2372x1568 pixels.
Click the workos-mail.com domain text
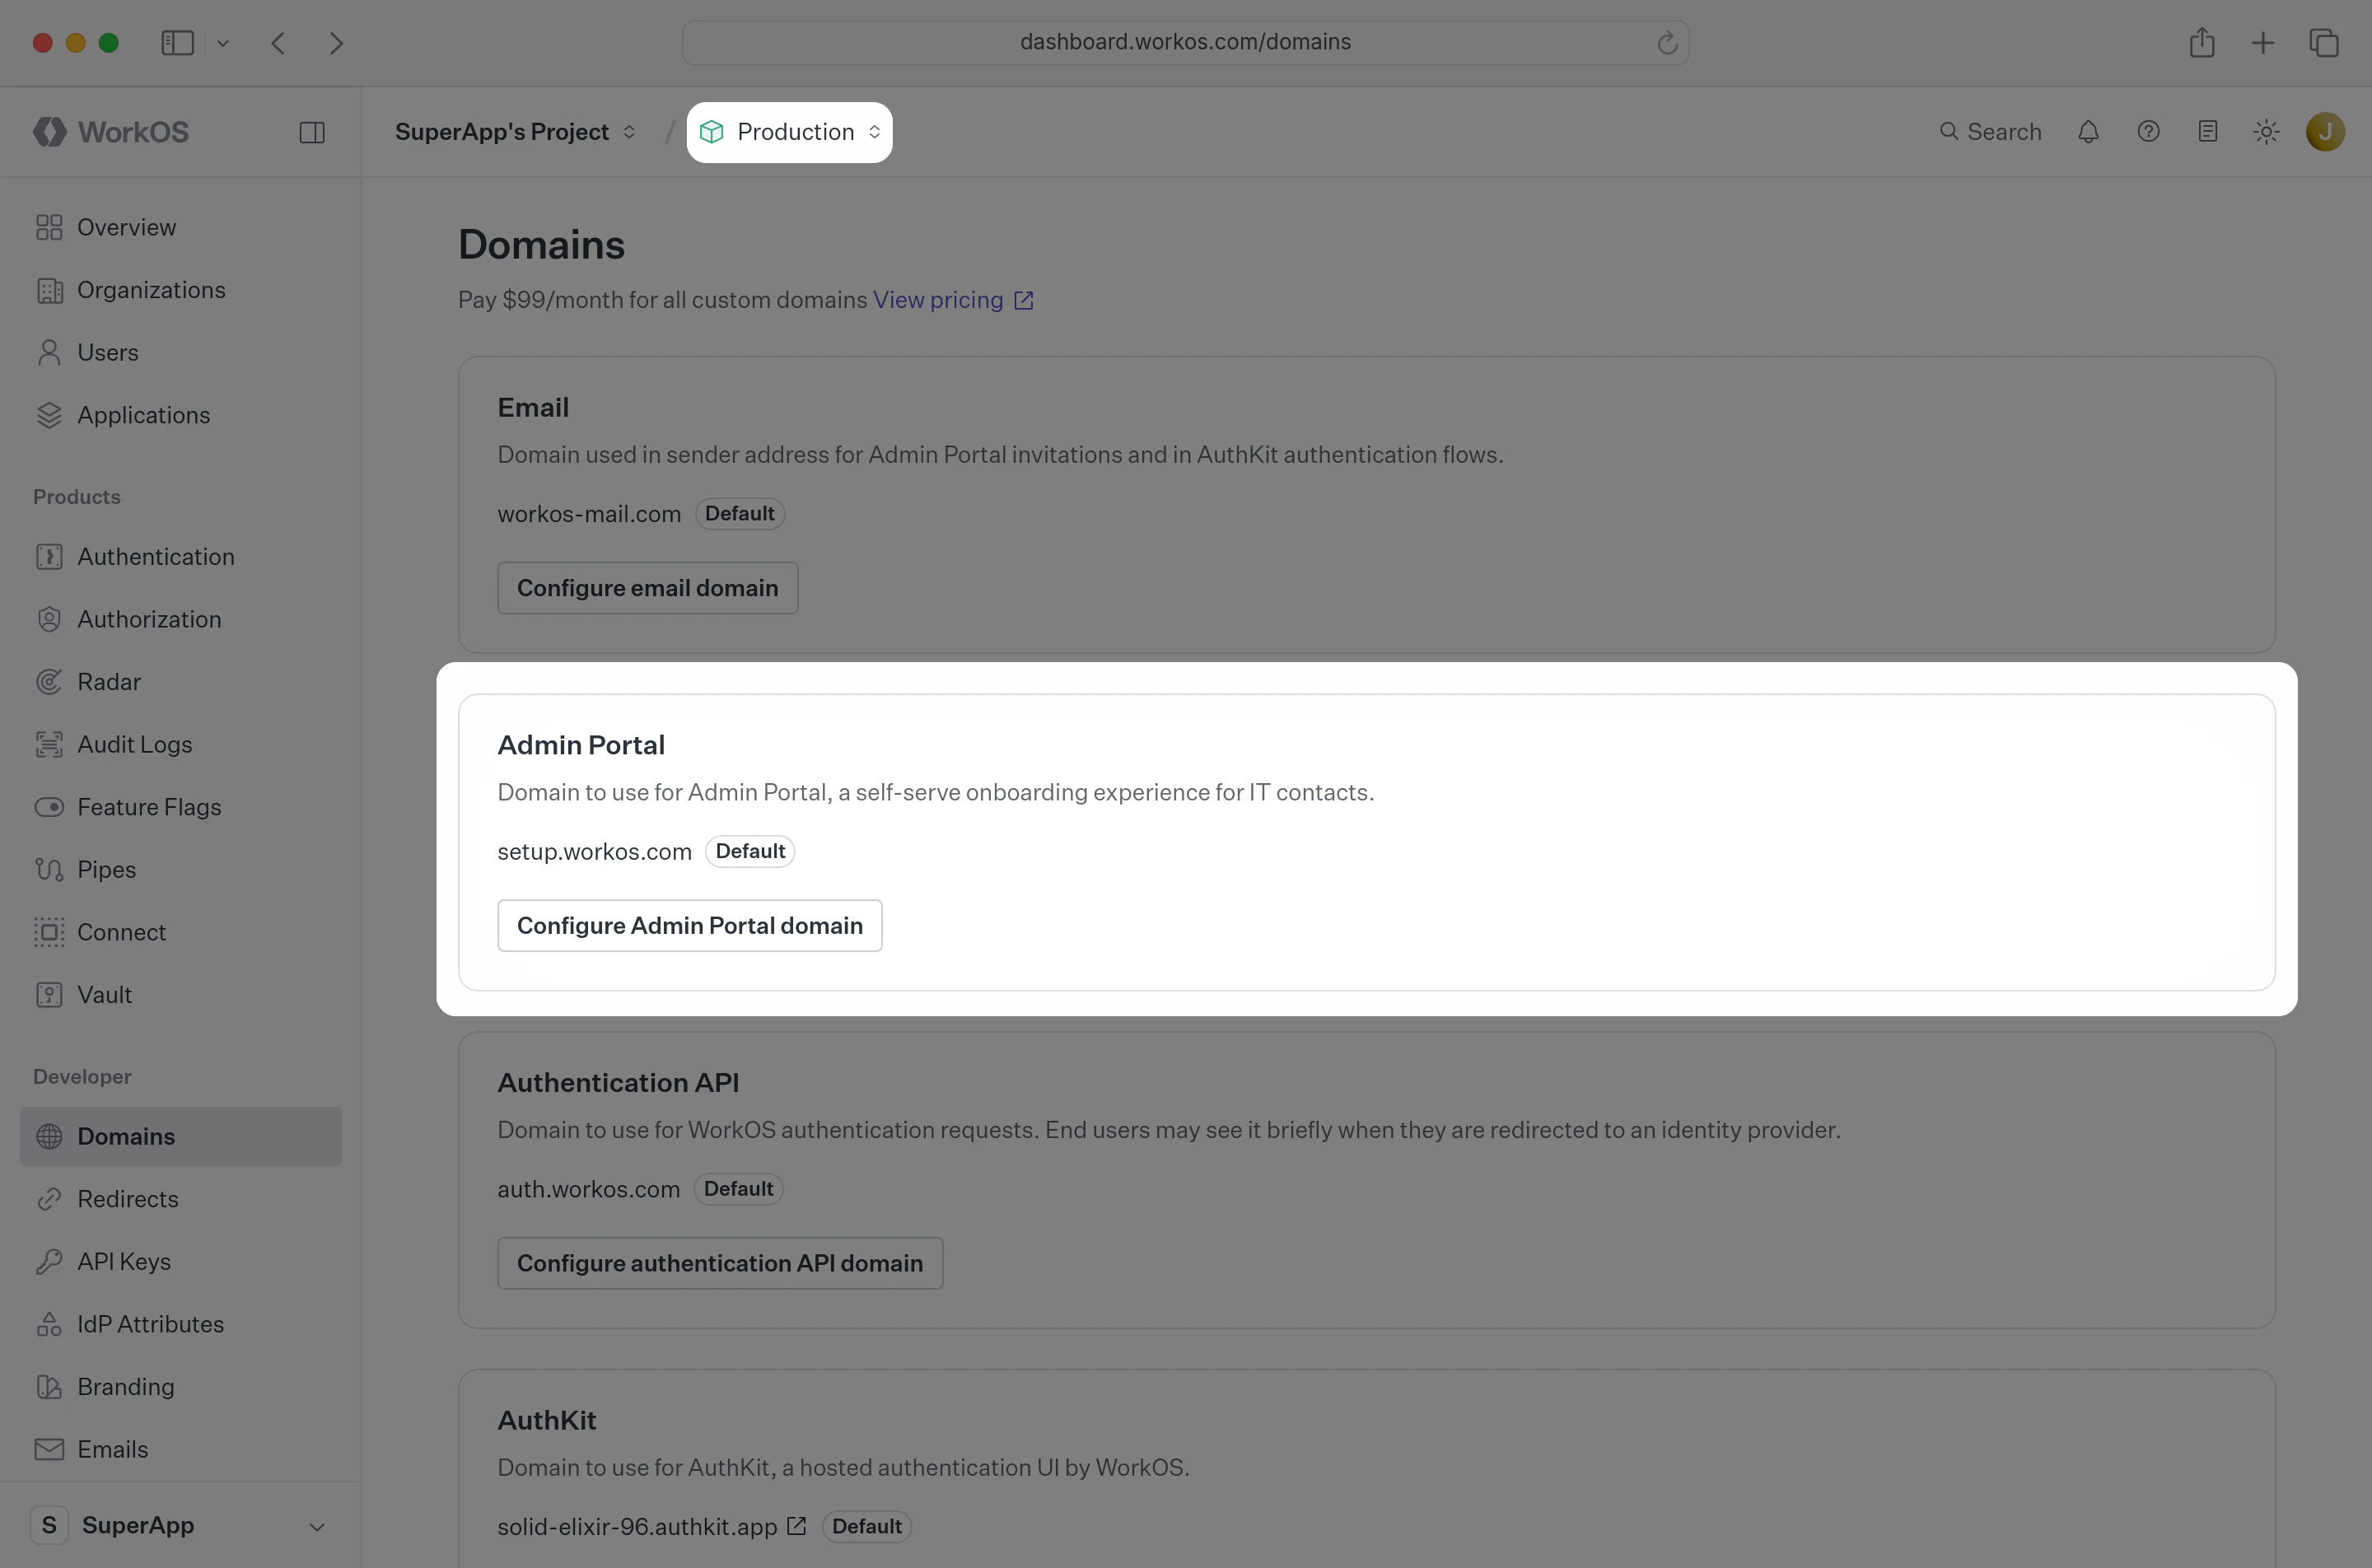click(590, 514)
